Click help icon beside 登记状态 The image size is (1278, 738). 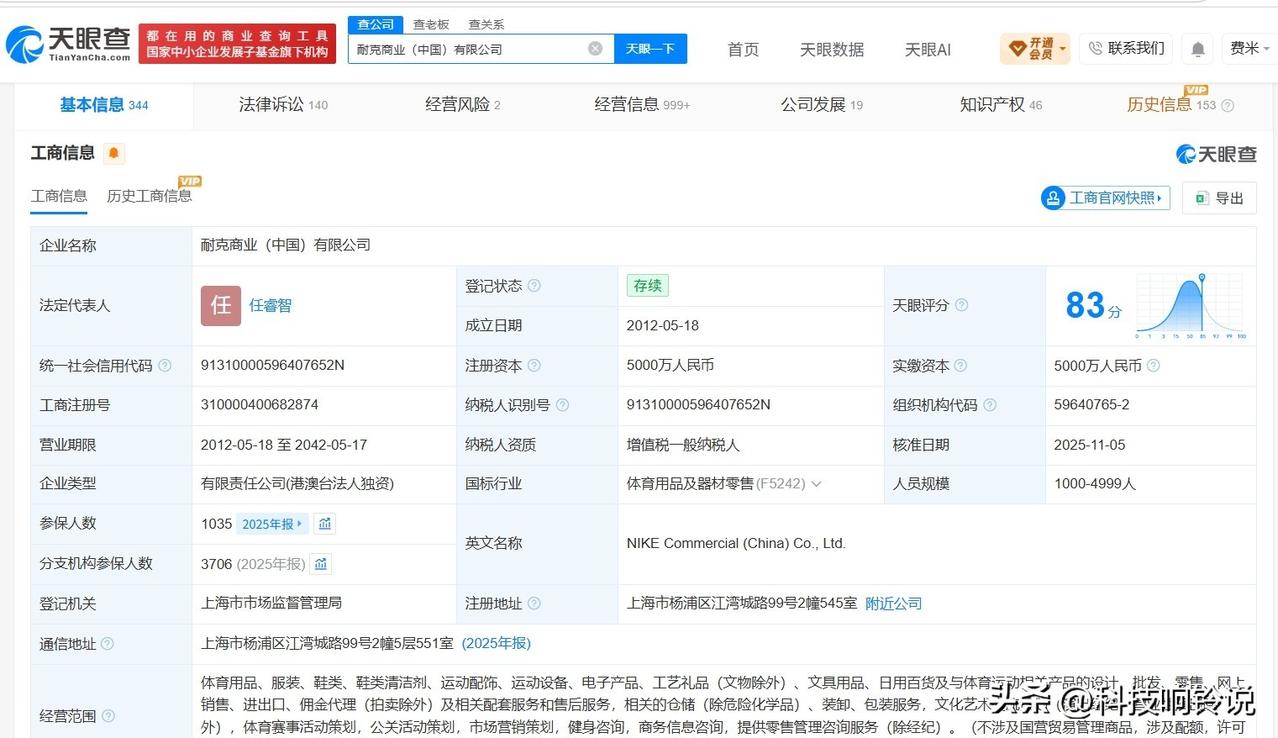534,286
